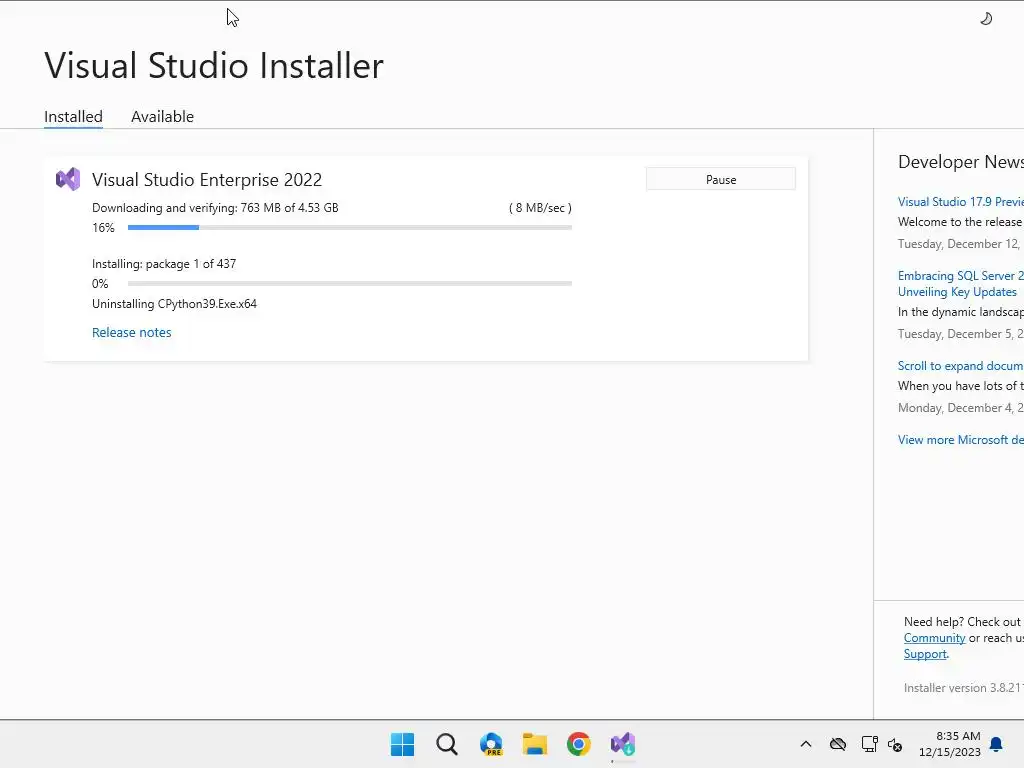Image resolution: width=1024 pixels, height=768 pixels.
Task: Launch the Edge Preview browser from the taskbar
Action: pos(491,744)
